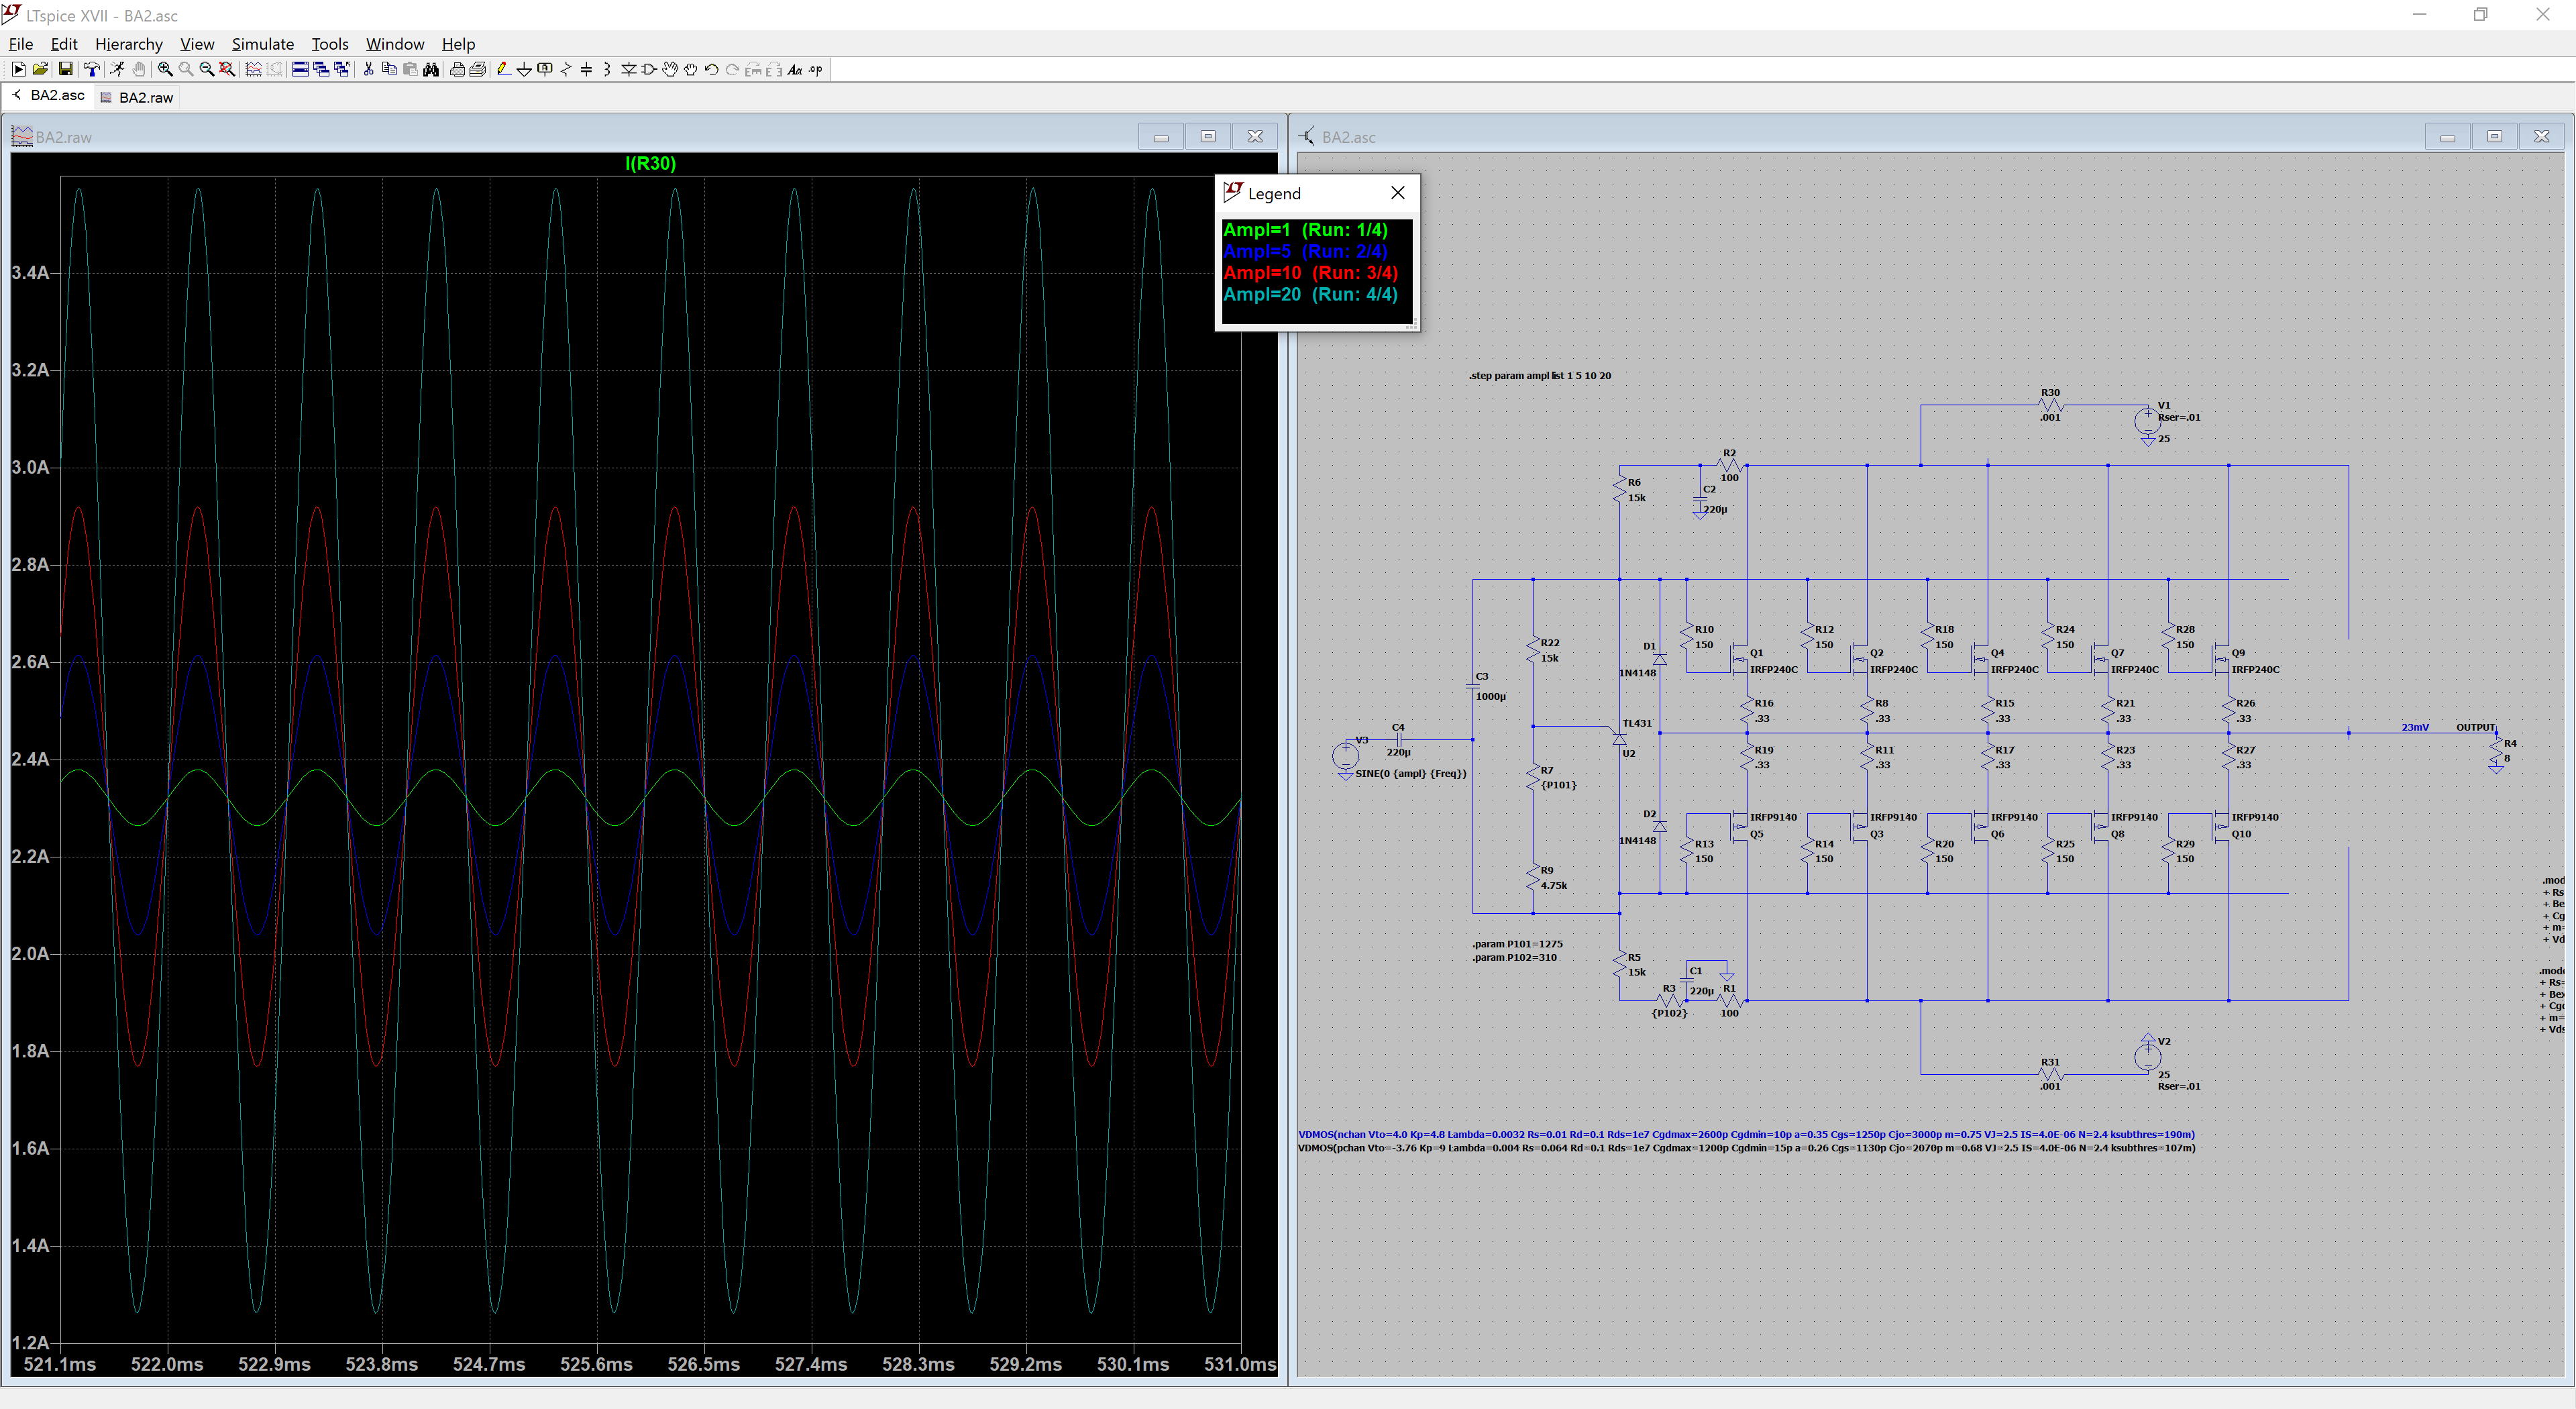Click the 525.6ms label on time axis
2576x1409 pixels.
point(596,1364)
